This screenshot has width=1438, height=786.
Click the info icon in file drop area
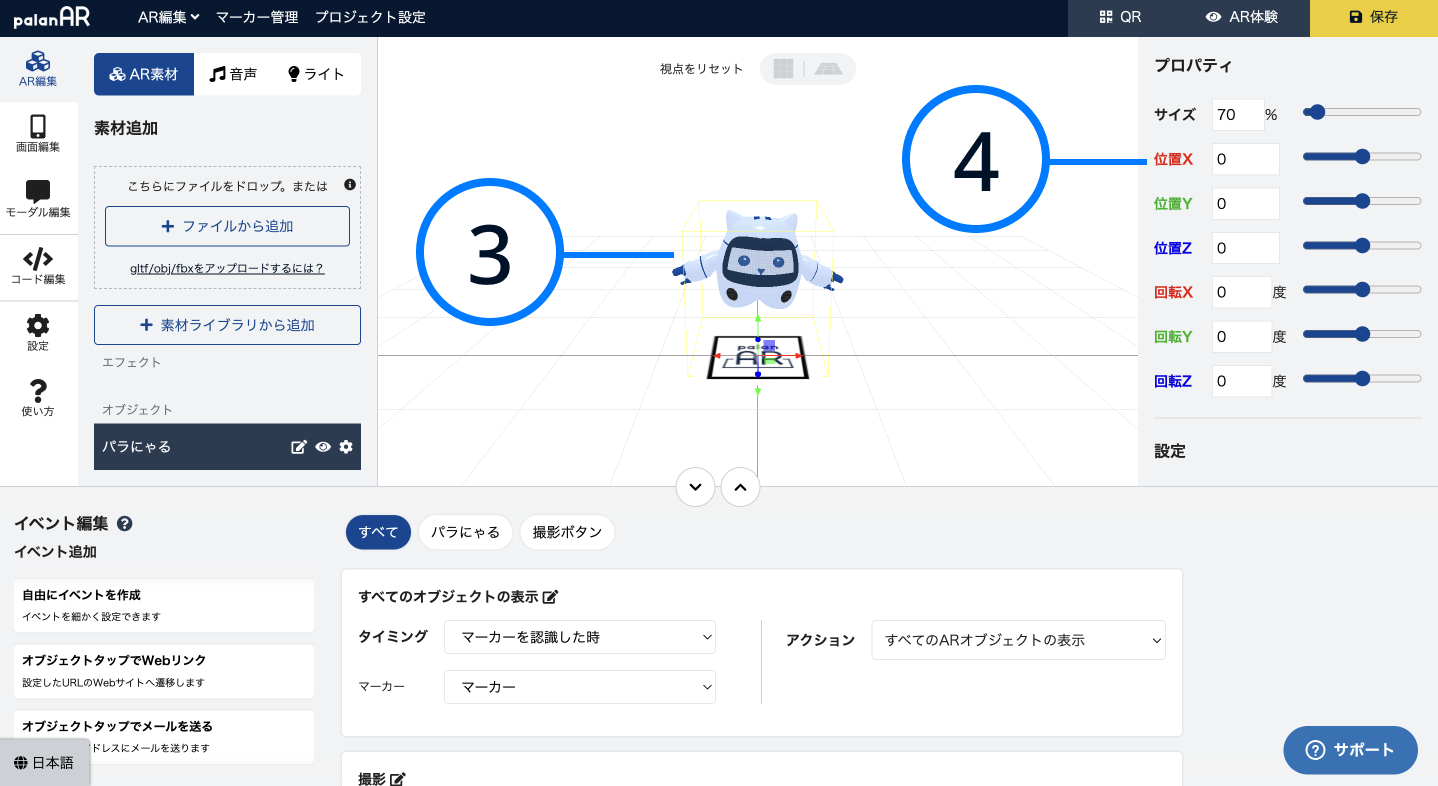(350, 185)
